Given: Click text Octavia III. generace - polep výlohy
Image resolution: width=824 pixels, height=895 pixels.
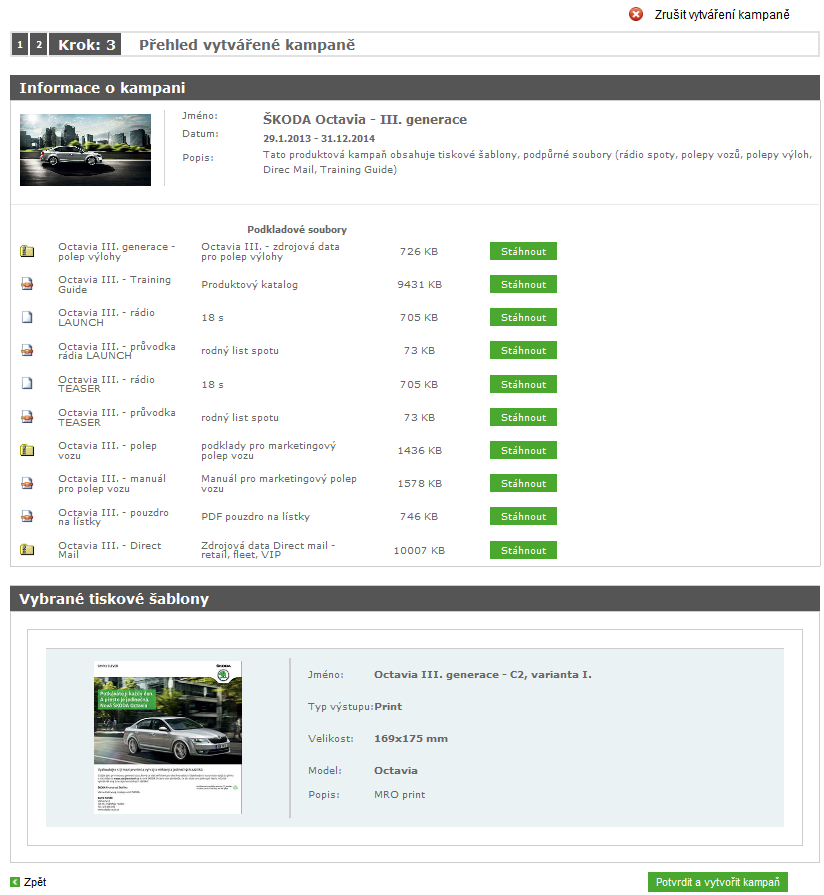Looking at the screenshot, I should click(x=116, y=251).
